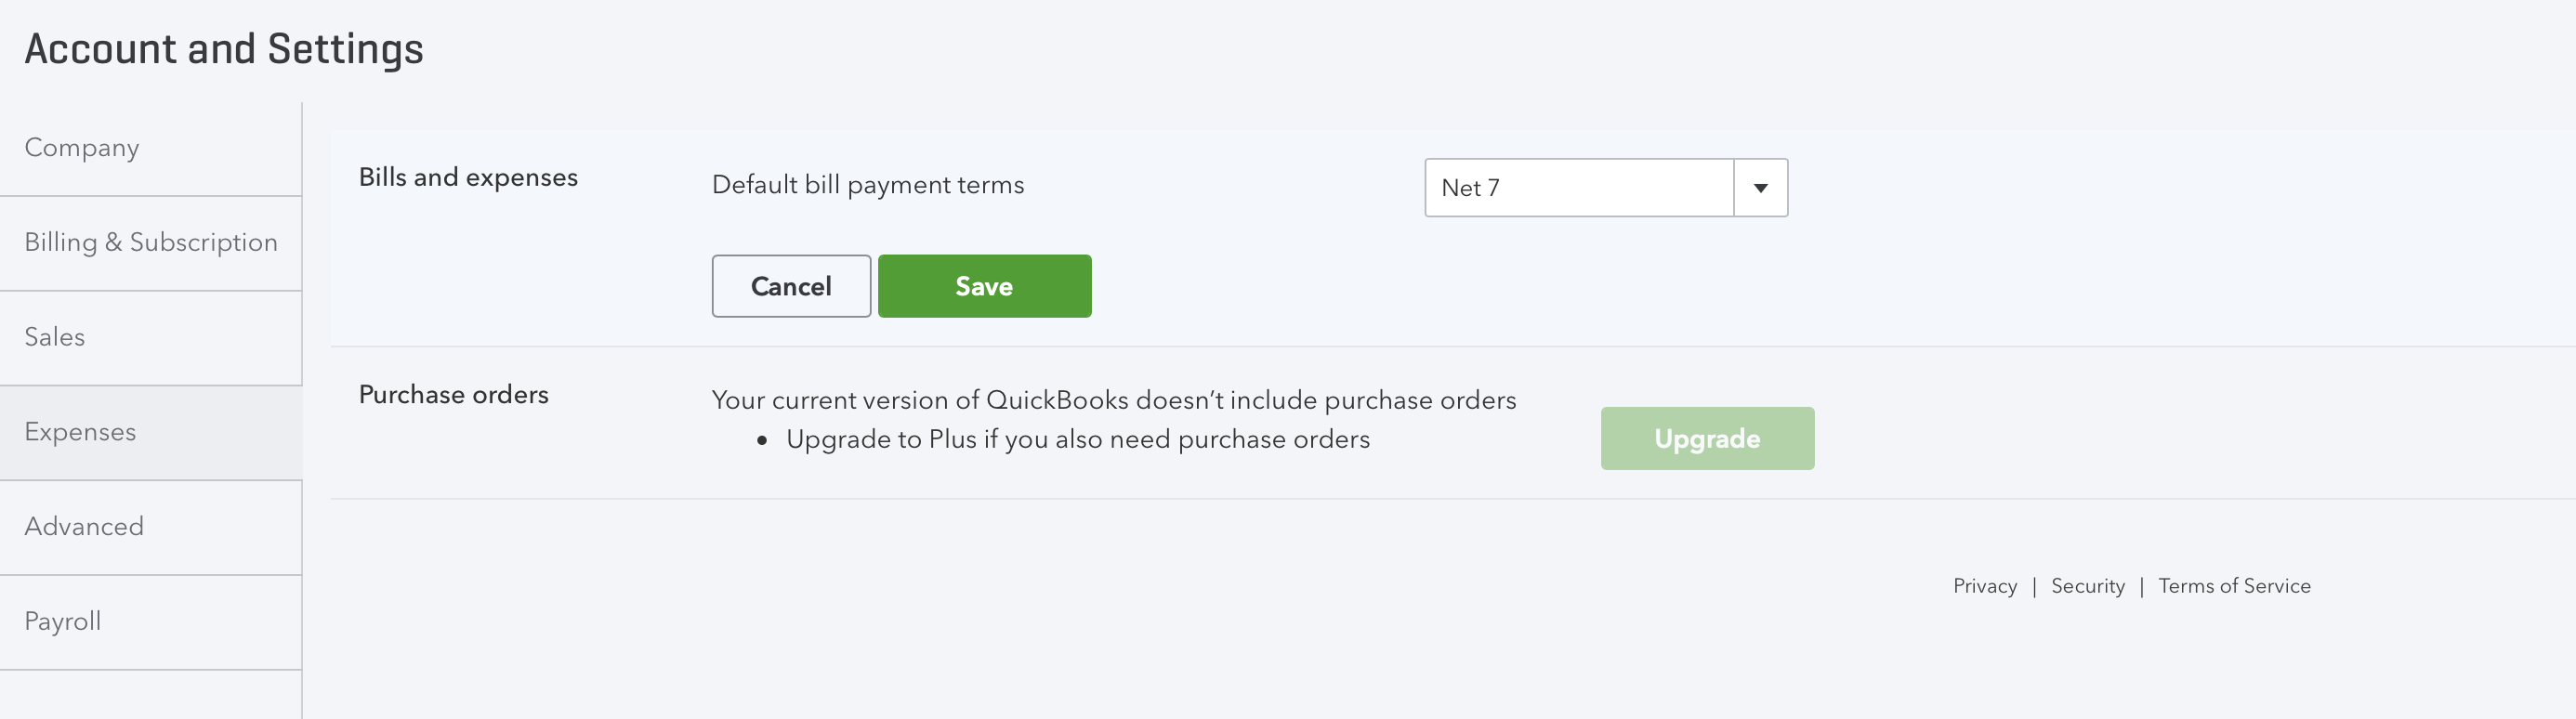This screenshot has width=2576, height=719.
Task: Open the Privacy link
Action: (1984, 586)
